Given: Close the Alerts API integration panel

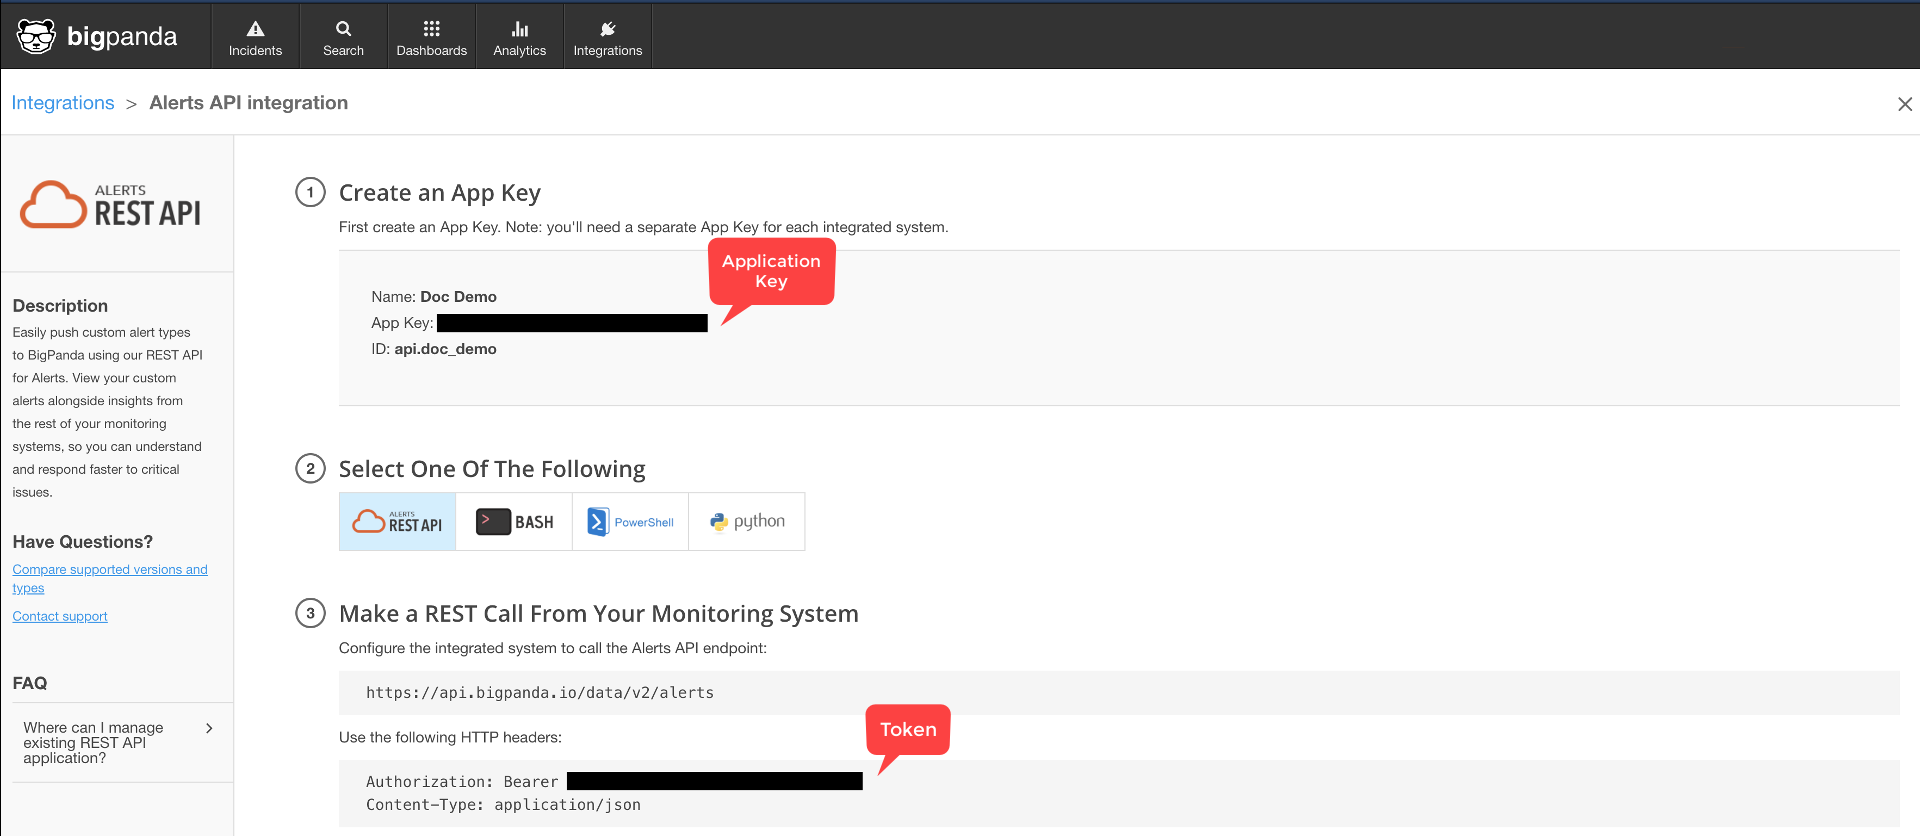Looking at the screenshot, I should [1904, 104].
